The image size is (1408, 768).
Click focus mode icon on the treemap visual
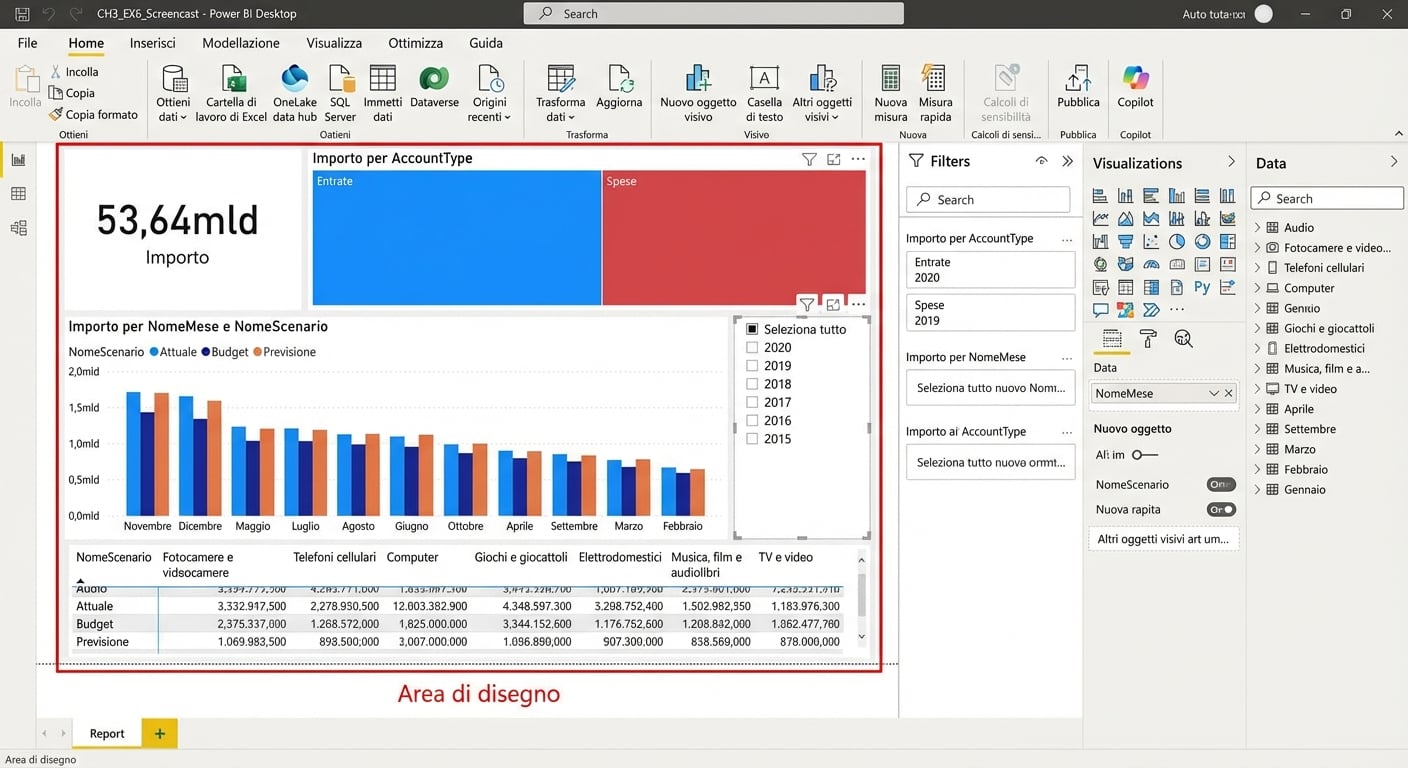point(833,160)
